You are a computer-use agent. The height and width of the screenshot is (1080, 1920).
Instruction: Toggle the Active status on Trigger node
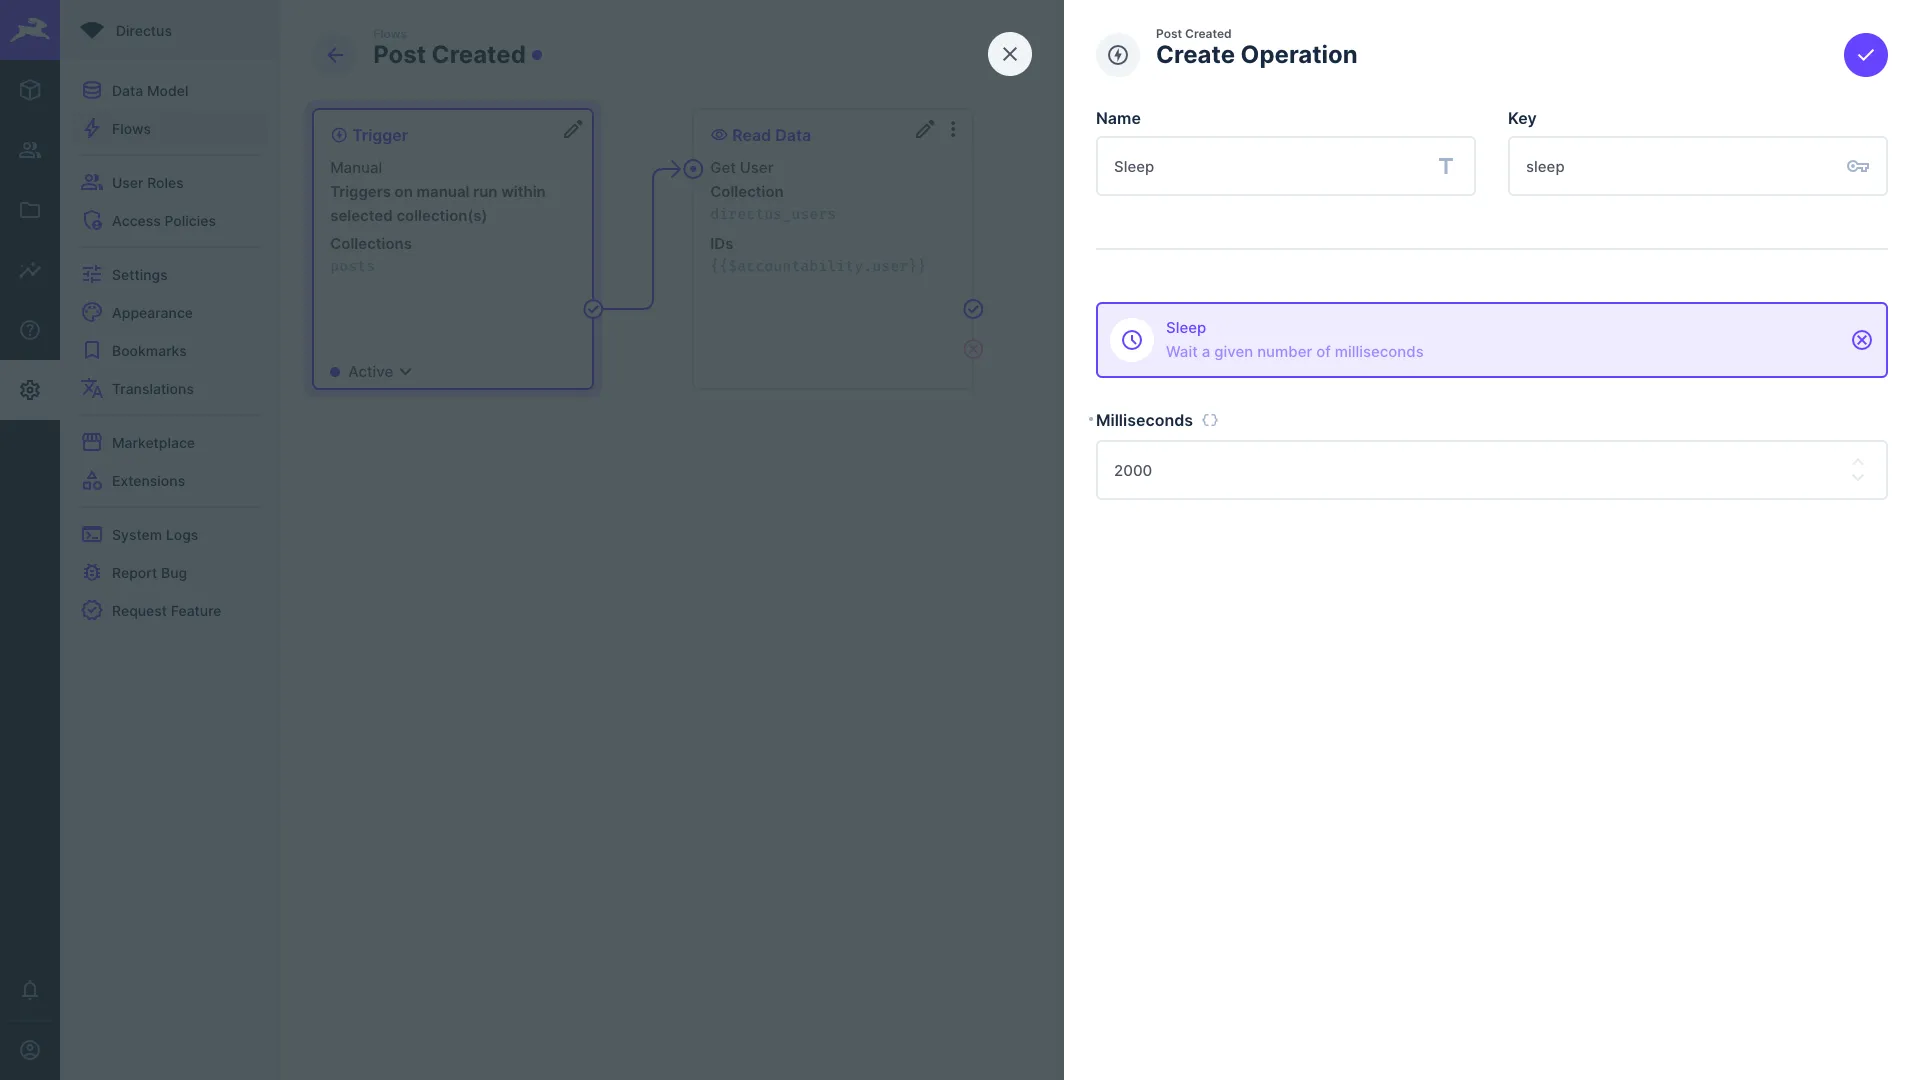coord(373,371)
